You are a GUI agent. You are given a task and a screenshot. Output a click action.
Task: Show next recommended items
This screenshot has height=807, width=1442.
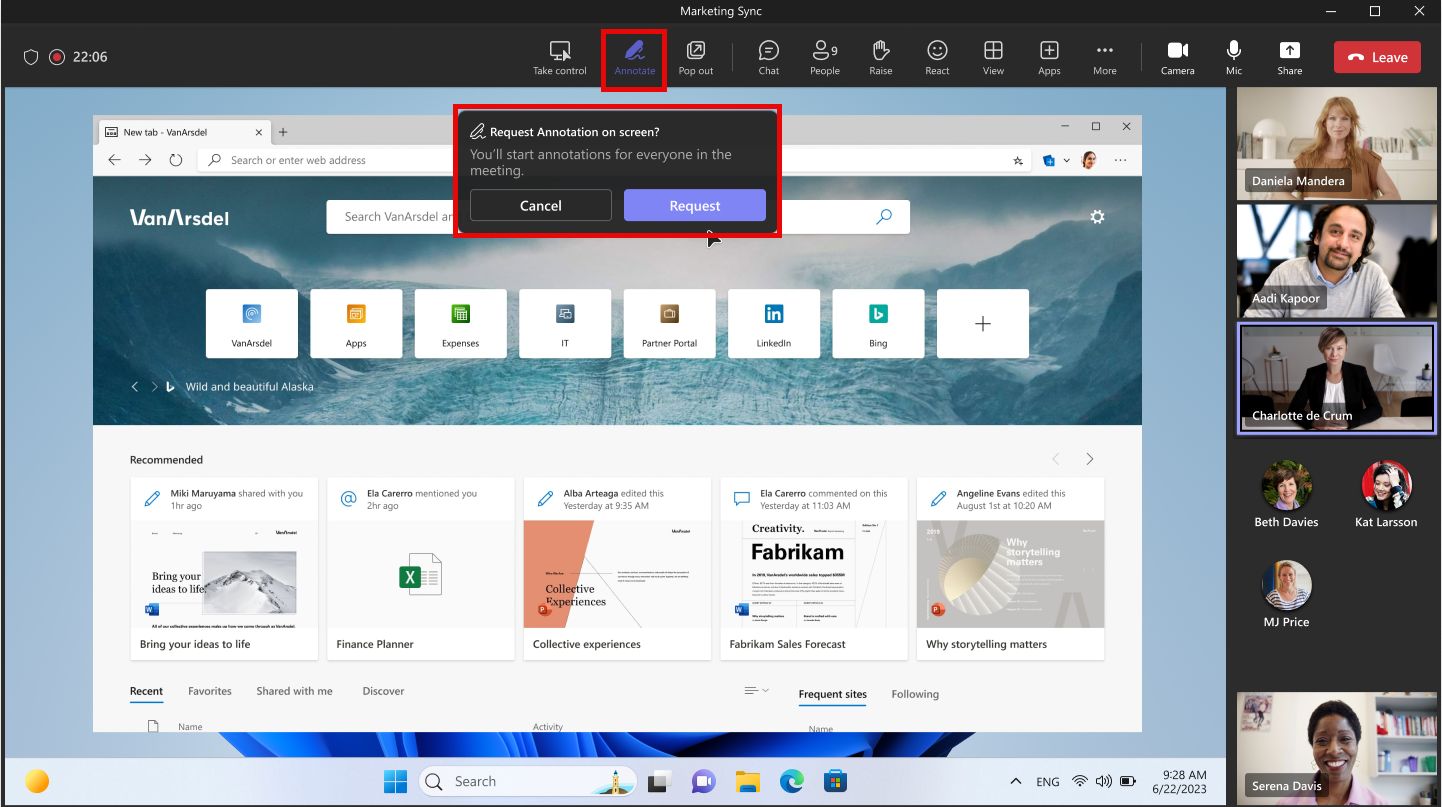pyautogui.click(x=1089, y=459)
